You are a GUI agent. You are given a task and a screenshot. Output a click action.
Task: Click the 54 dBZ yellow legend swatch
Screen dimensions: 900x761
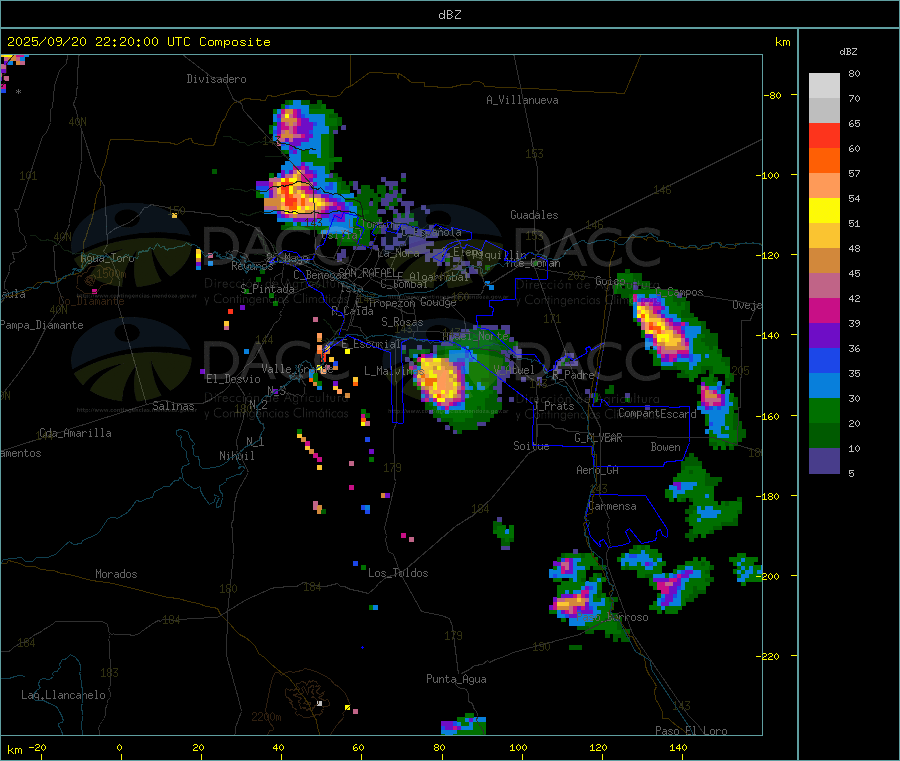824,211
